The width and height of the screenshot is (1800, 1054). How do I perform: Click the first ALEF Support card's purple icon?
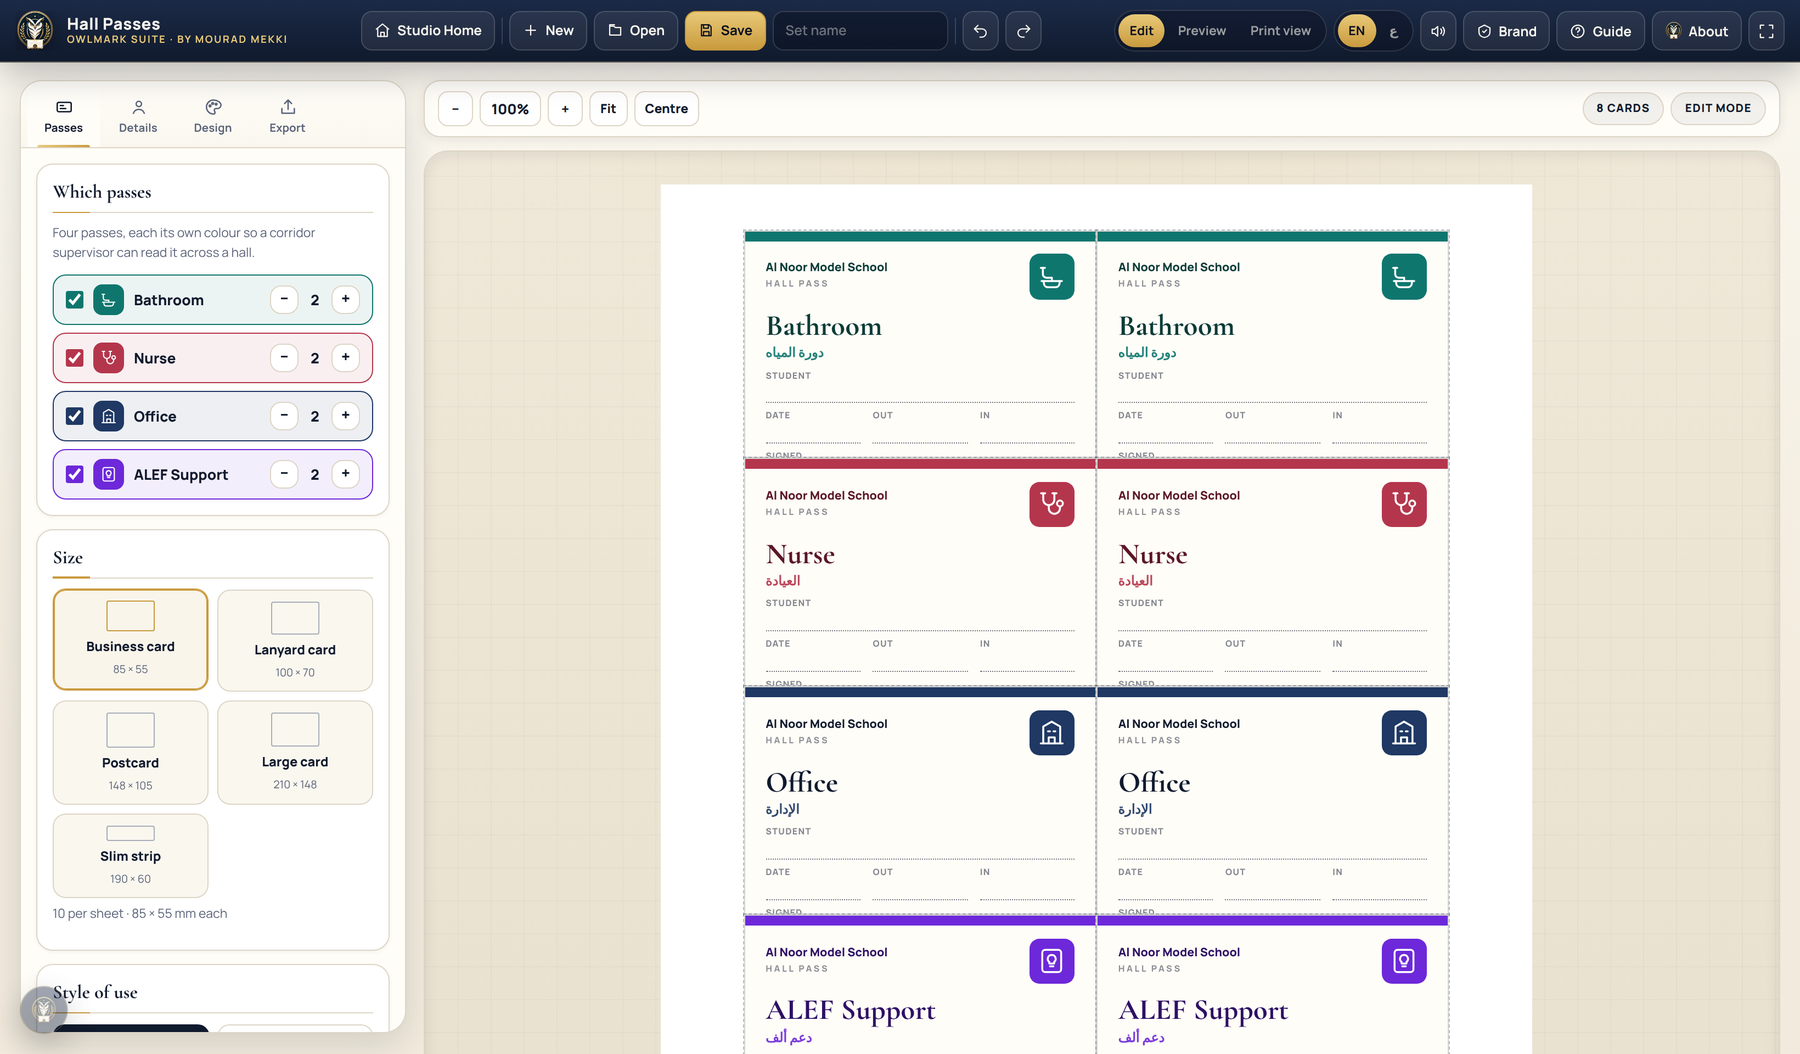[x=1051, y=961]
